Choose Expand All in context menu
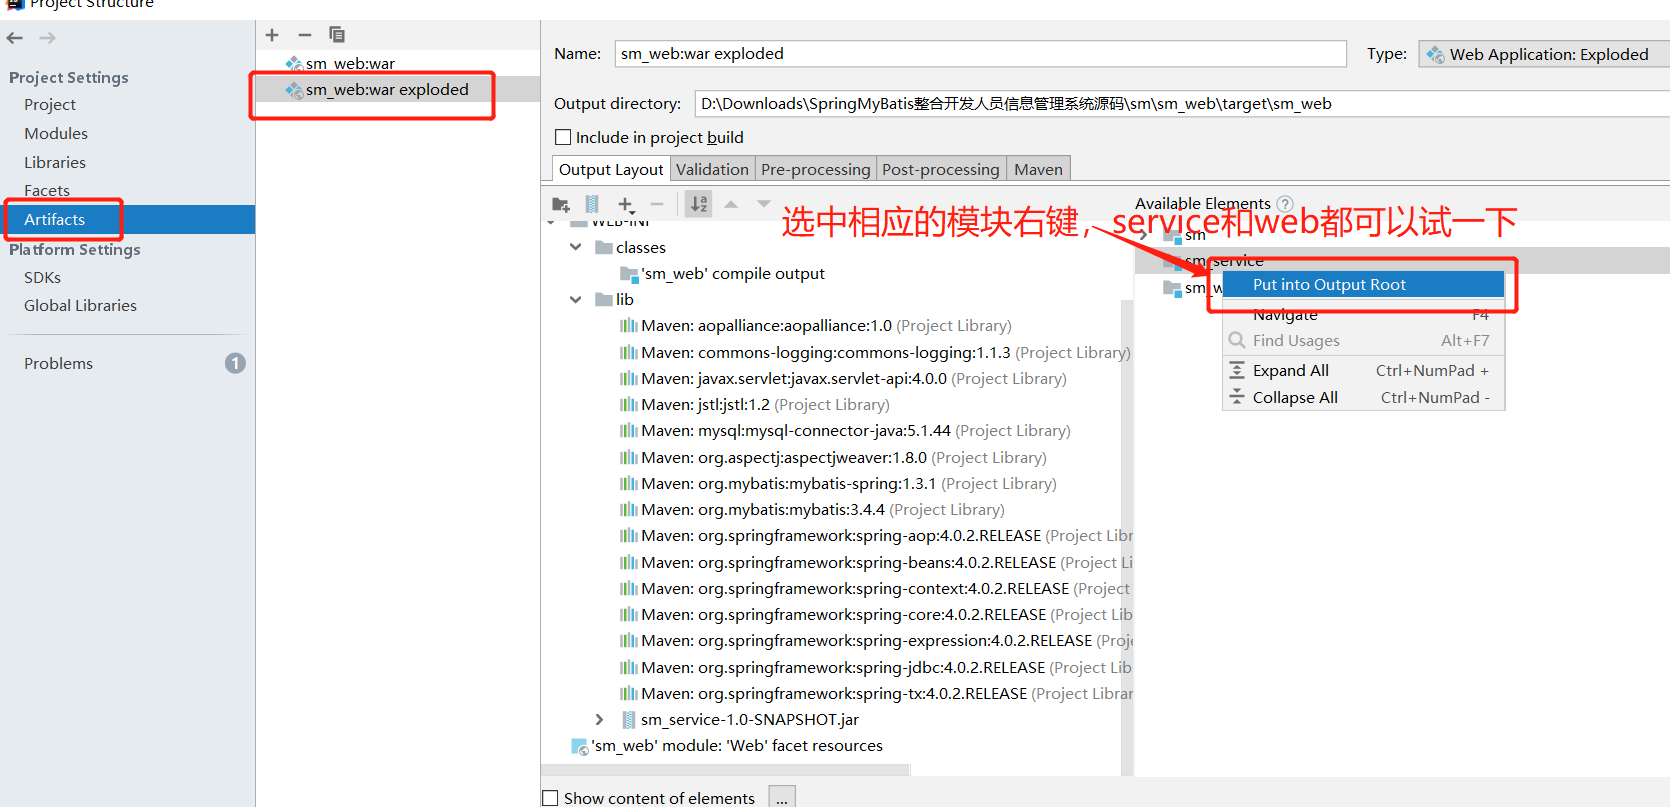Screen dimensions: 1670x807 click(x=1363, y=371)
